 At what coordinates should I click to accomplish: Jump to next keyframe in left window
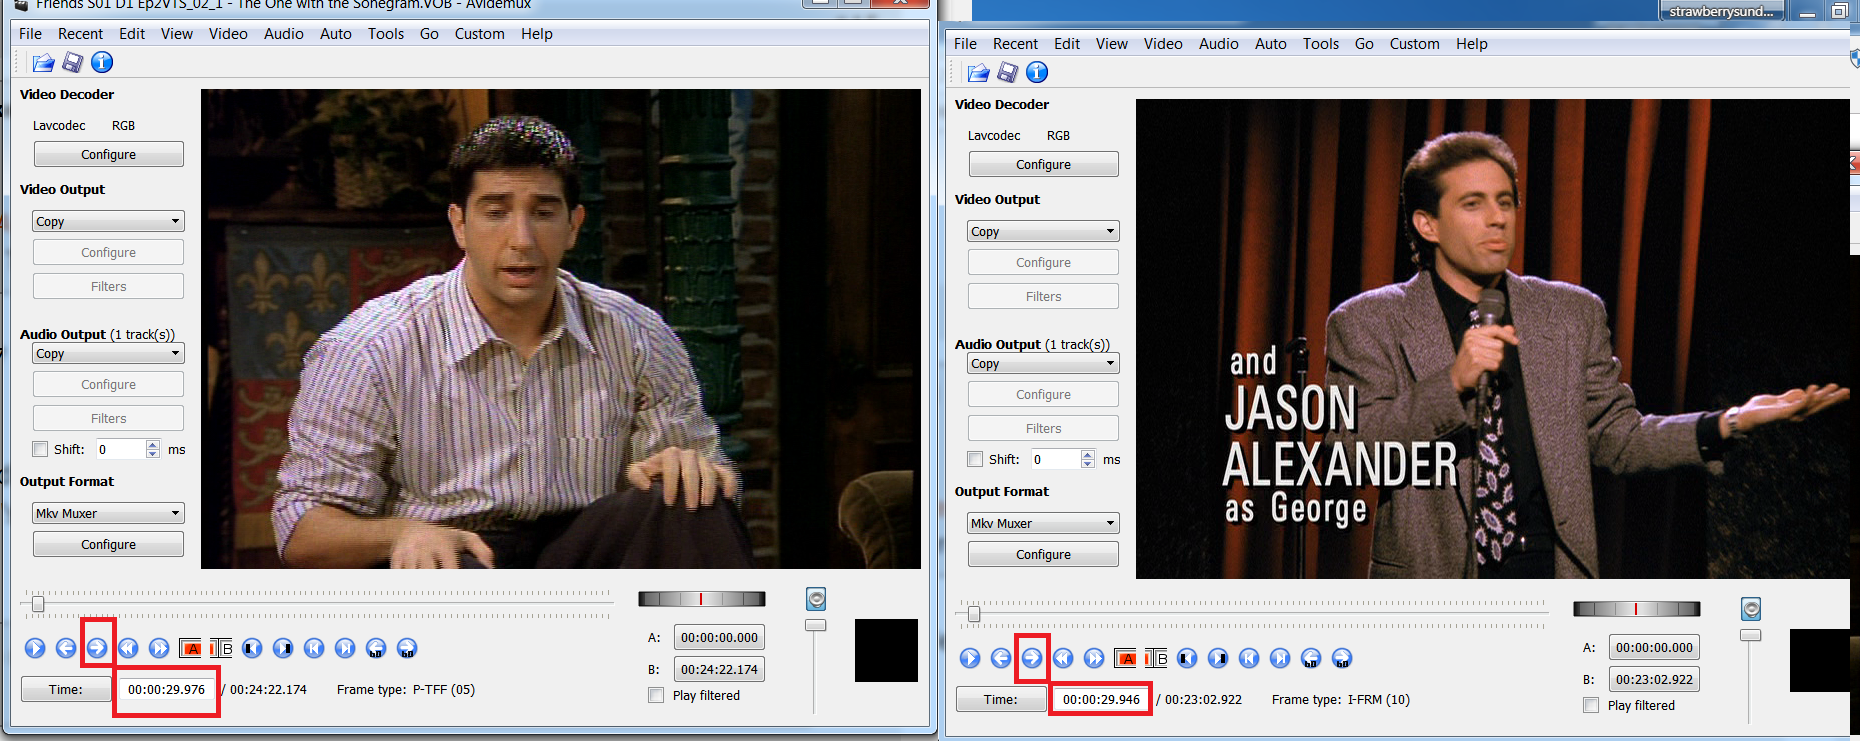(x=159, y=648)
